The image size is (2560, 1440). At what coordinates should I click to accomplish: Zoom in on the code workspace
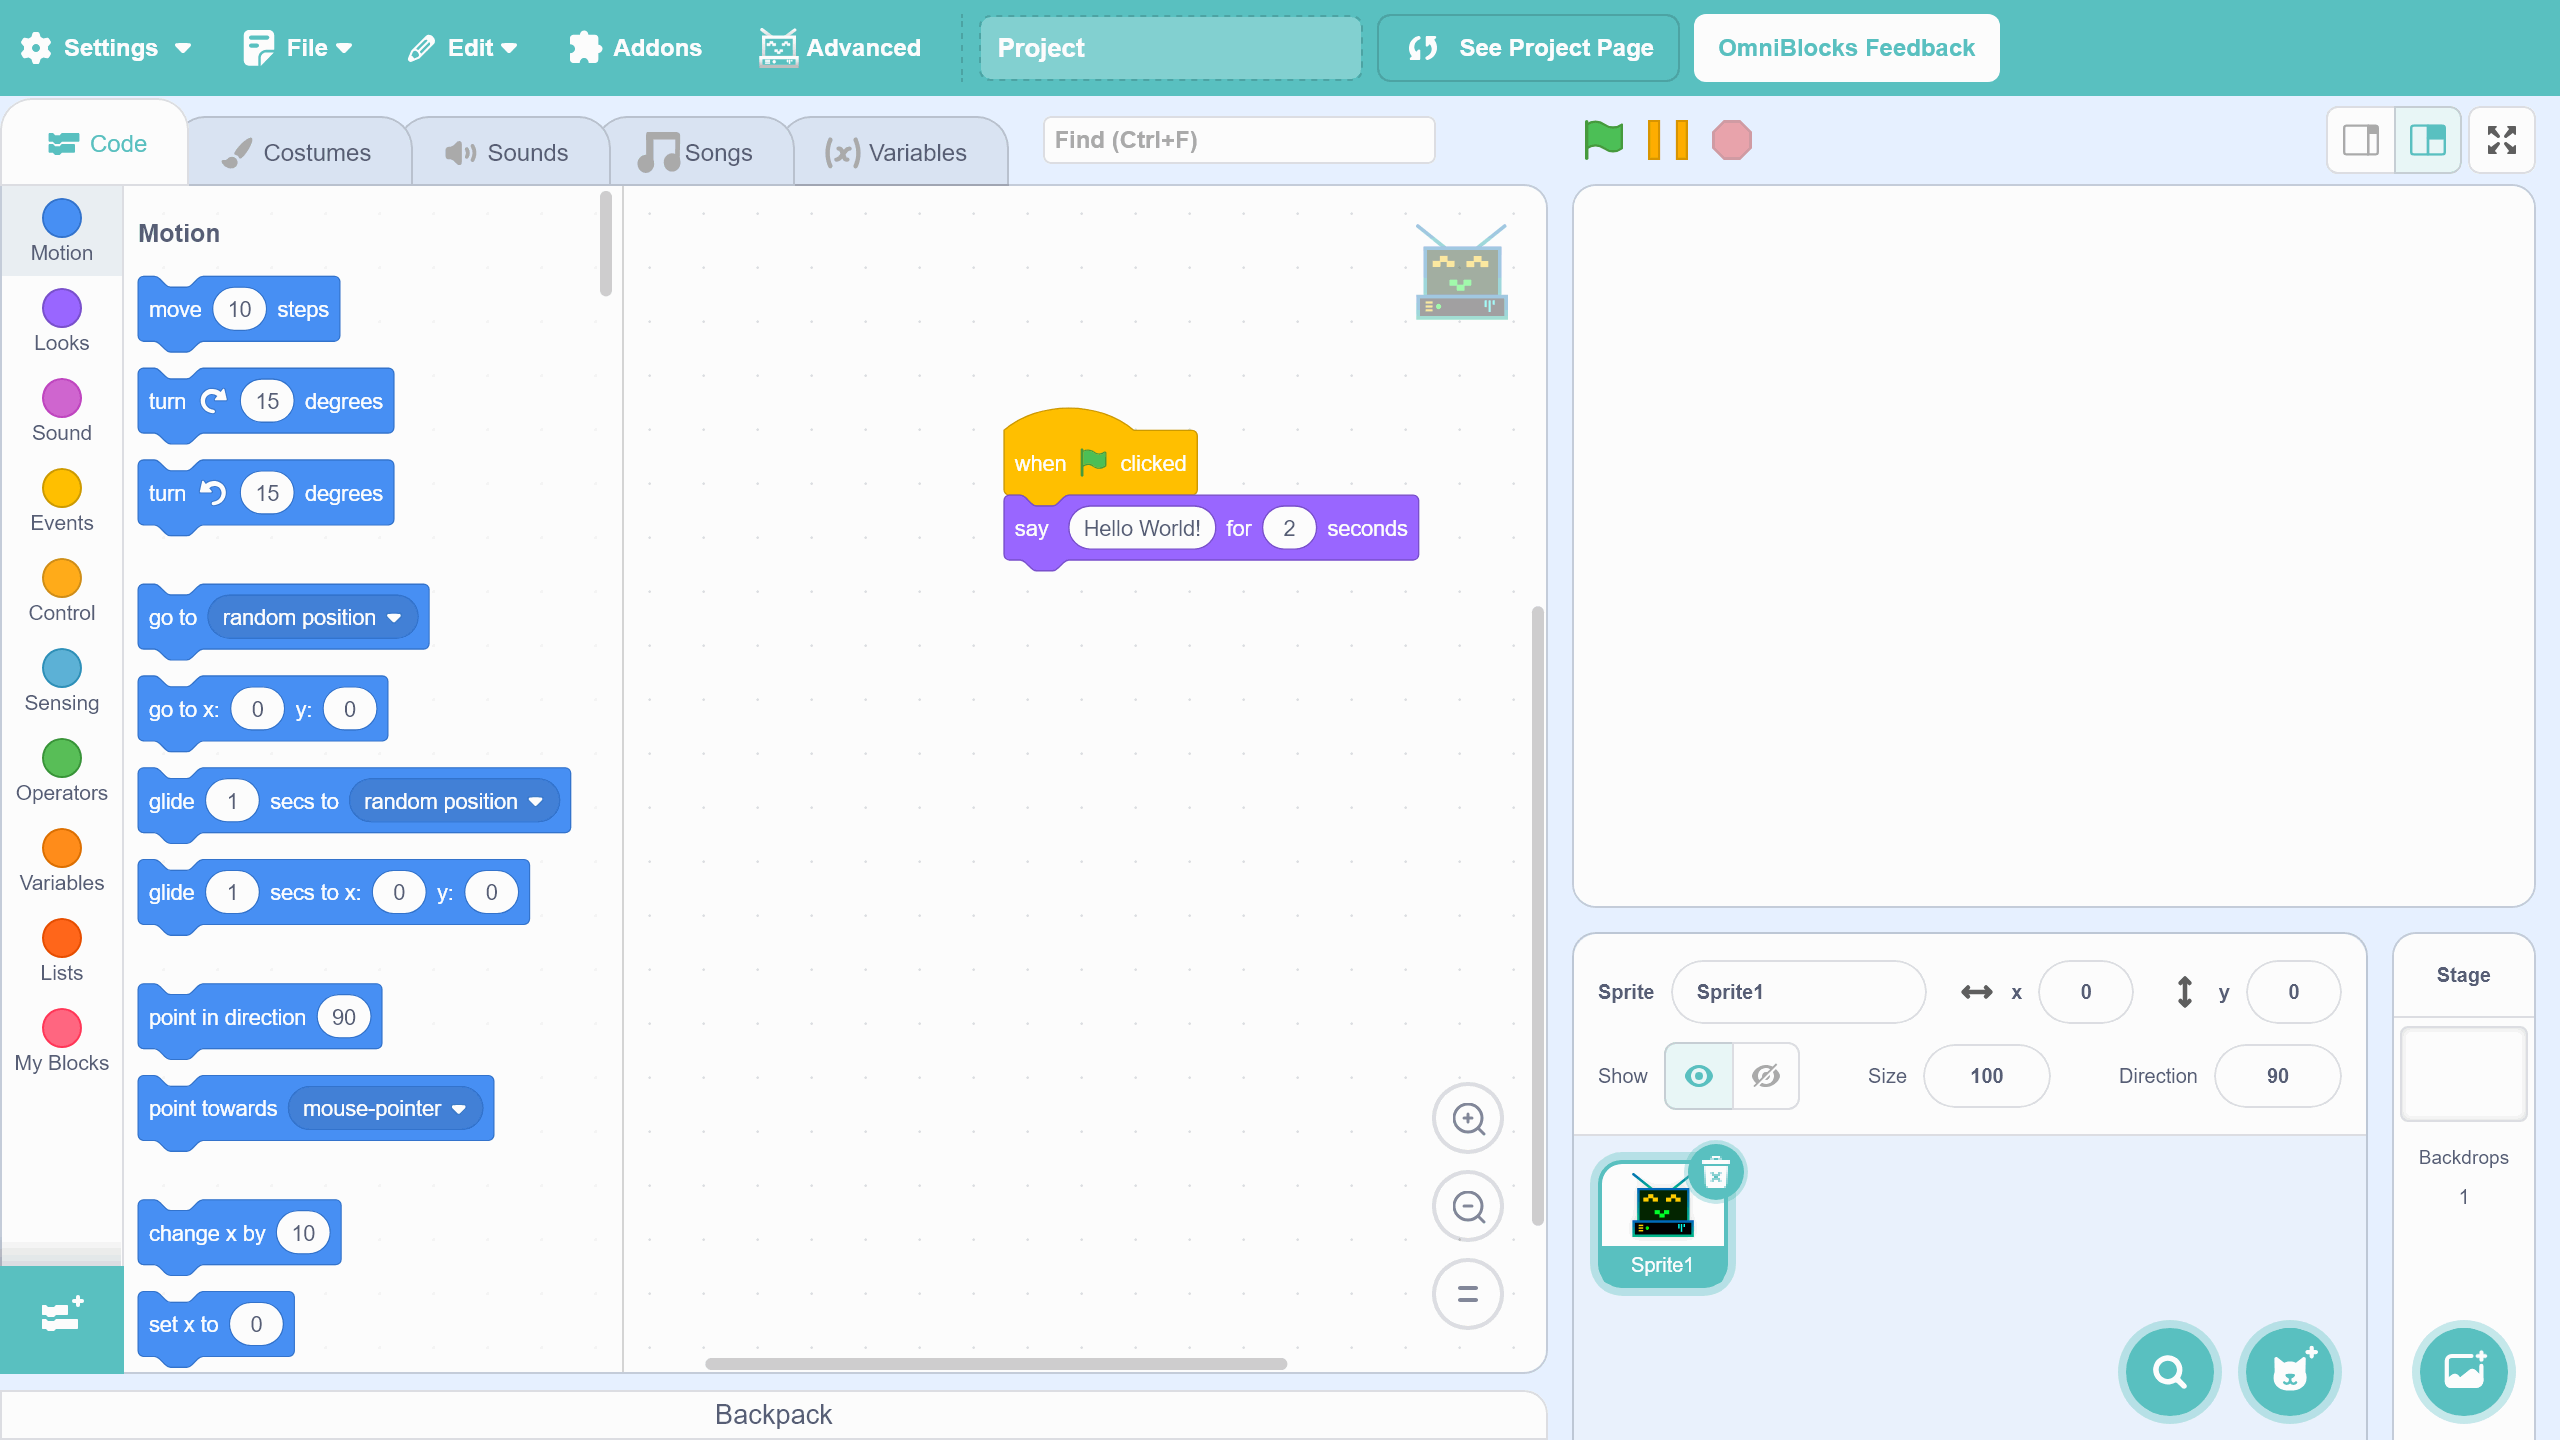1467,1119
